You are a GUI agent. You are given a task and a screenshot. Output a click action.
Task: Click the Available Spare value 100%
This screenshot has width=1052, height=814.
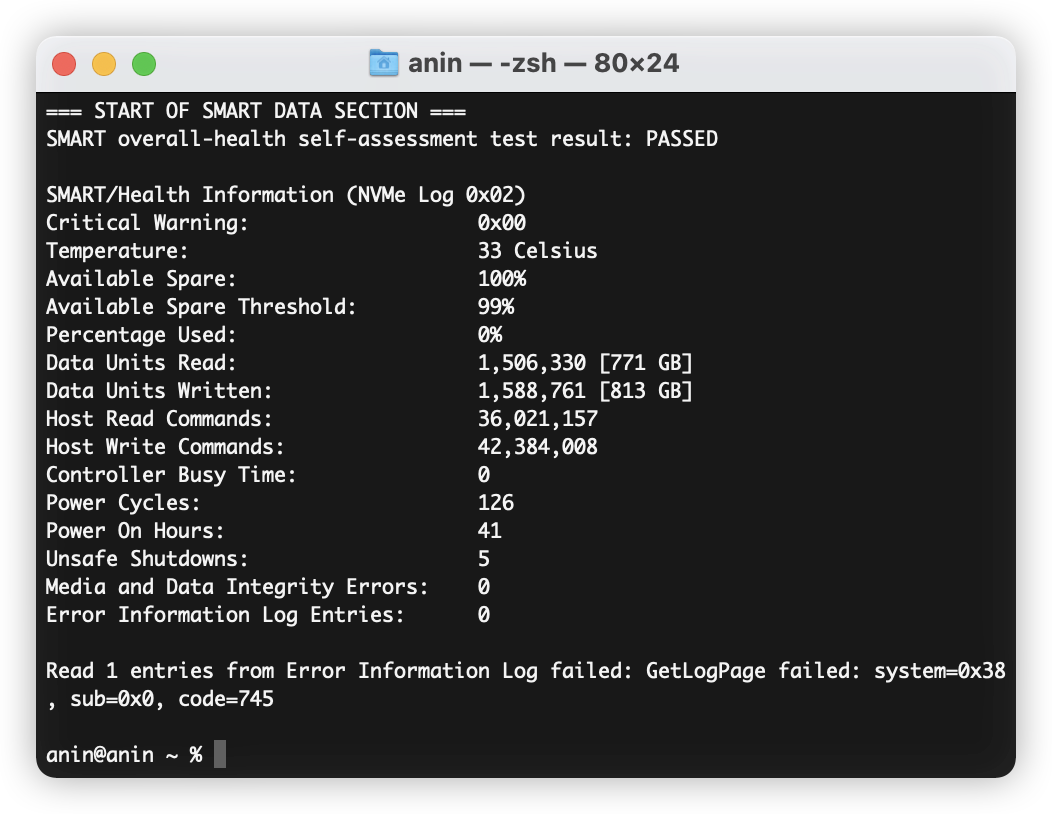[502, 279]
